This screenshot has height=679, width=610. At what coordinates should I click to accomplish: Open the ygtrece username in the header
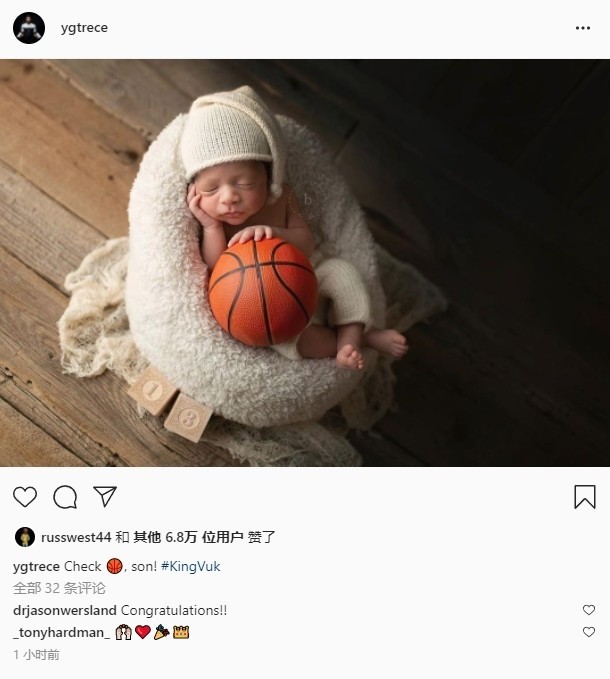(84, 28)
